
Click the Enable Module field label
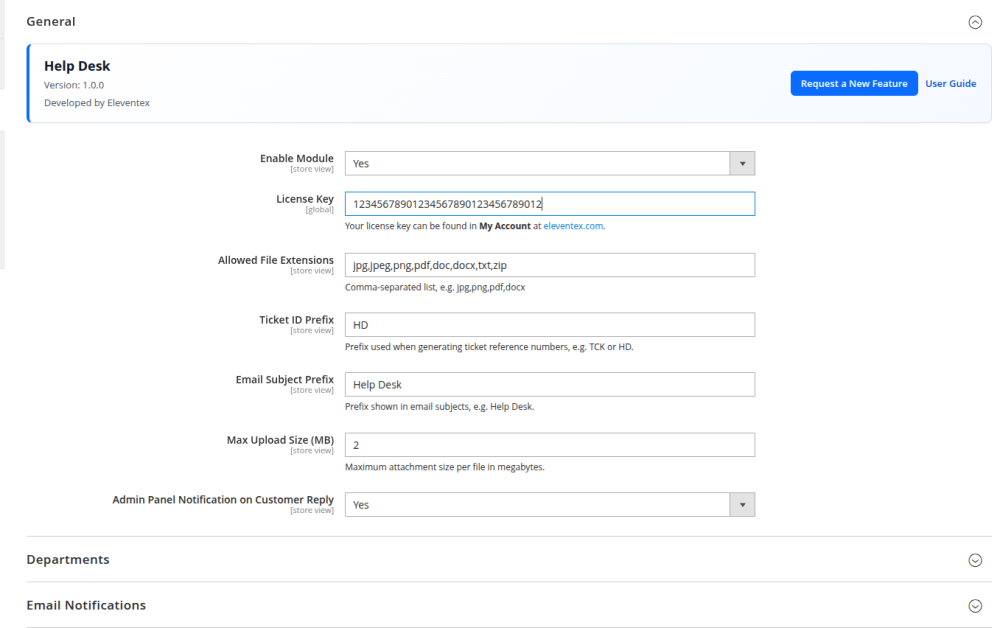pos(296,159)
